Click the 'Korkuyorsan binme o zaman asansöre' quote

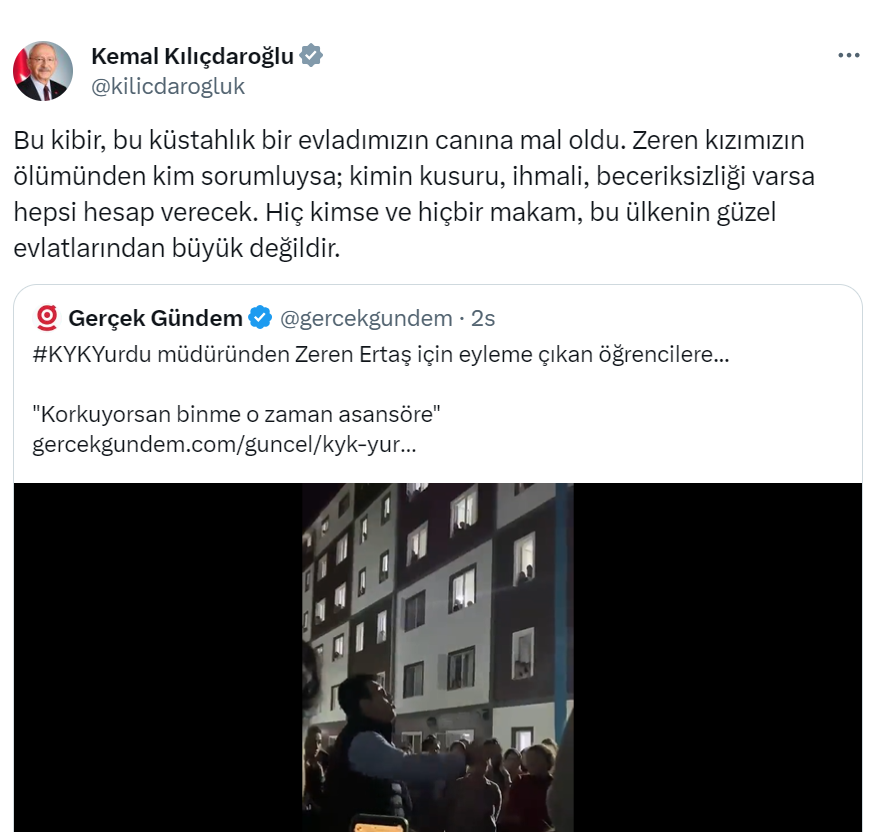pyautogui.click(x=236, y=414)
